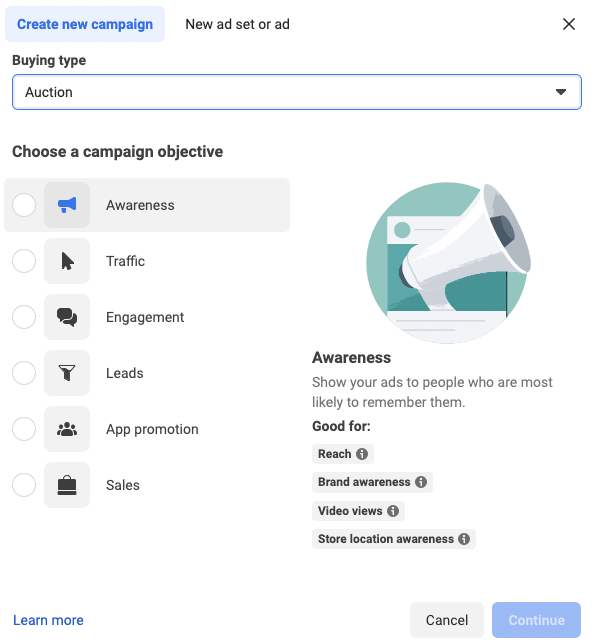Open the info icon next to Reach
This screenshot has width=593, height=643.
click(362, 454)
